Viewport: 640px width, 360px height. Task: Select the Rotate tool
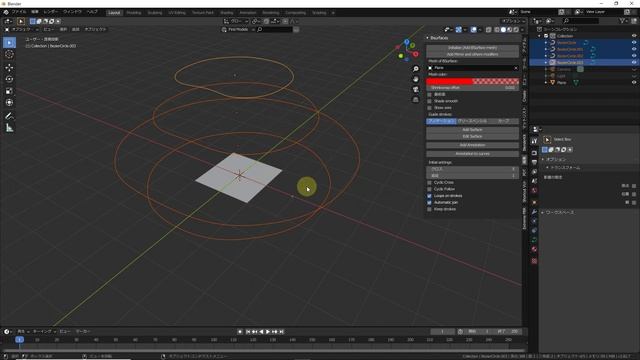(9, 79)
